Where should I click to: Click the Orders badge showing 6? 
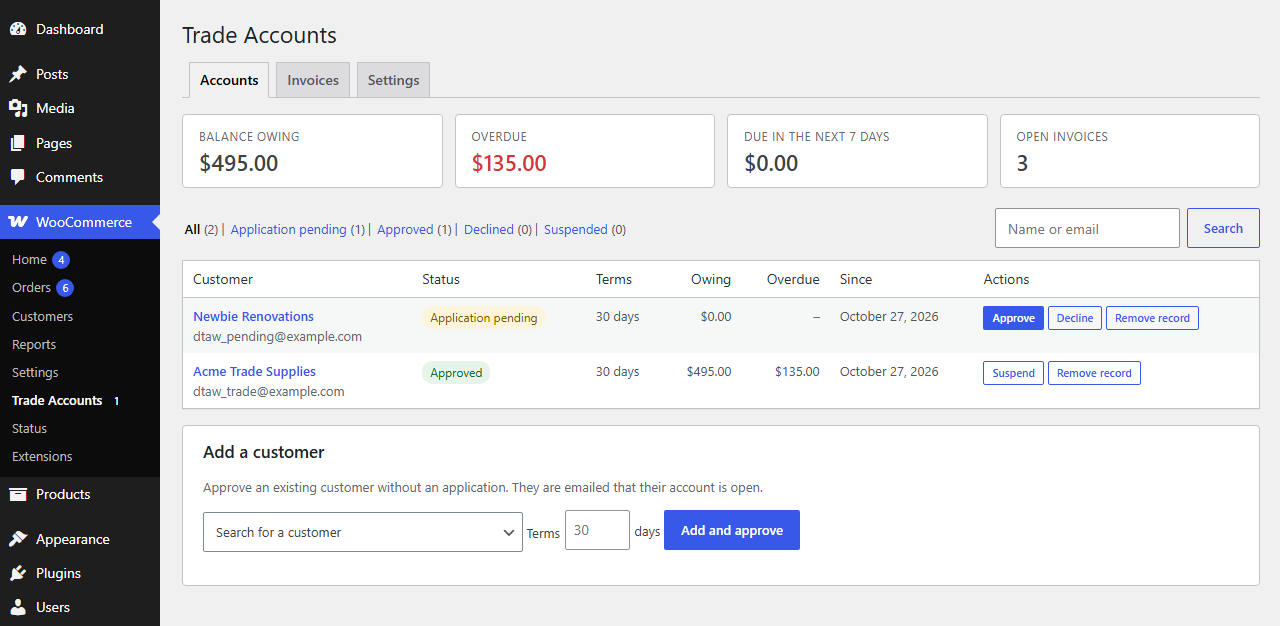(x=65, y=288)
